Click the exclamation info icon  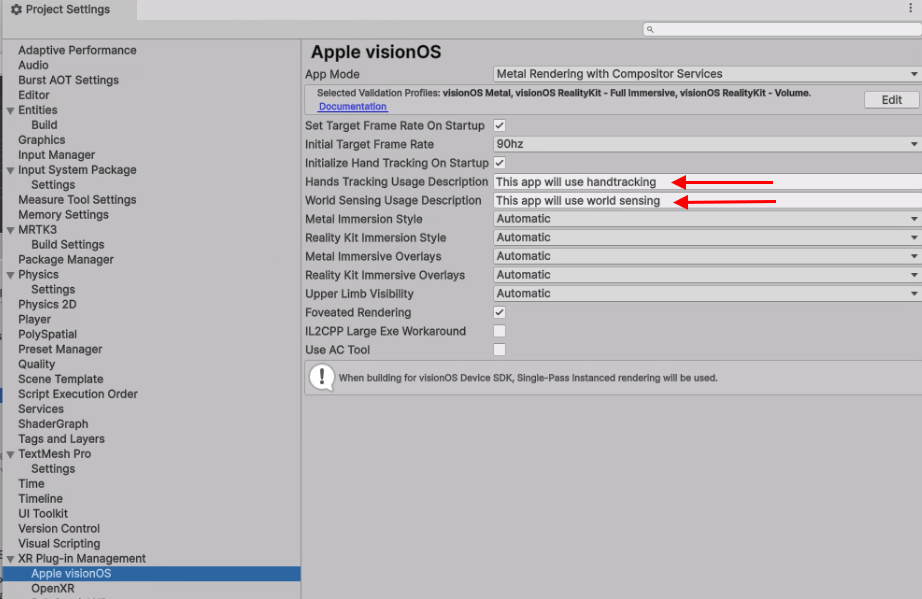(322, 377)
